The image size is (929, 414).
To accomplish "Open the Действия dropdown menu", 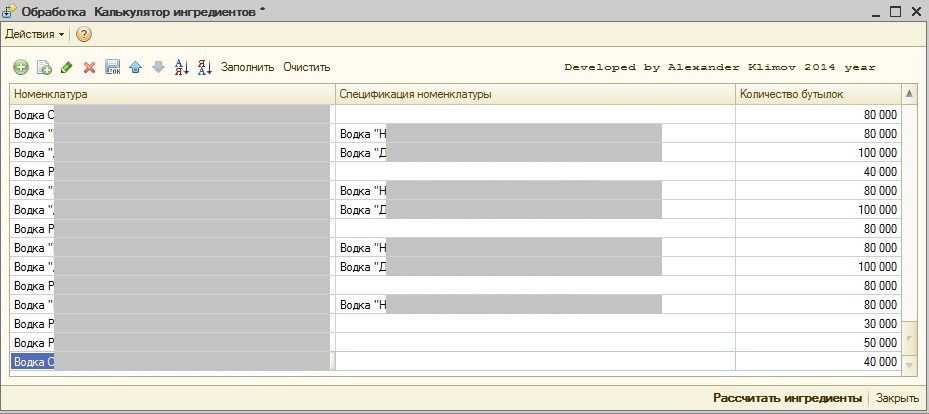I will coord(34,34).
